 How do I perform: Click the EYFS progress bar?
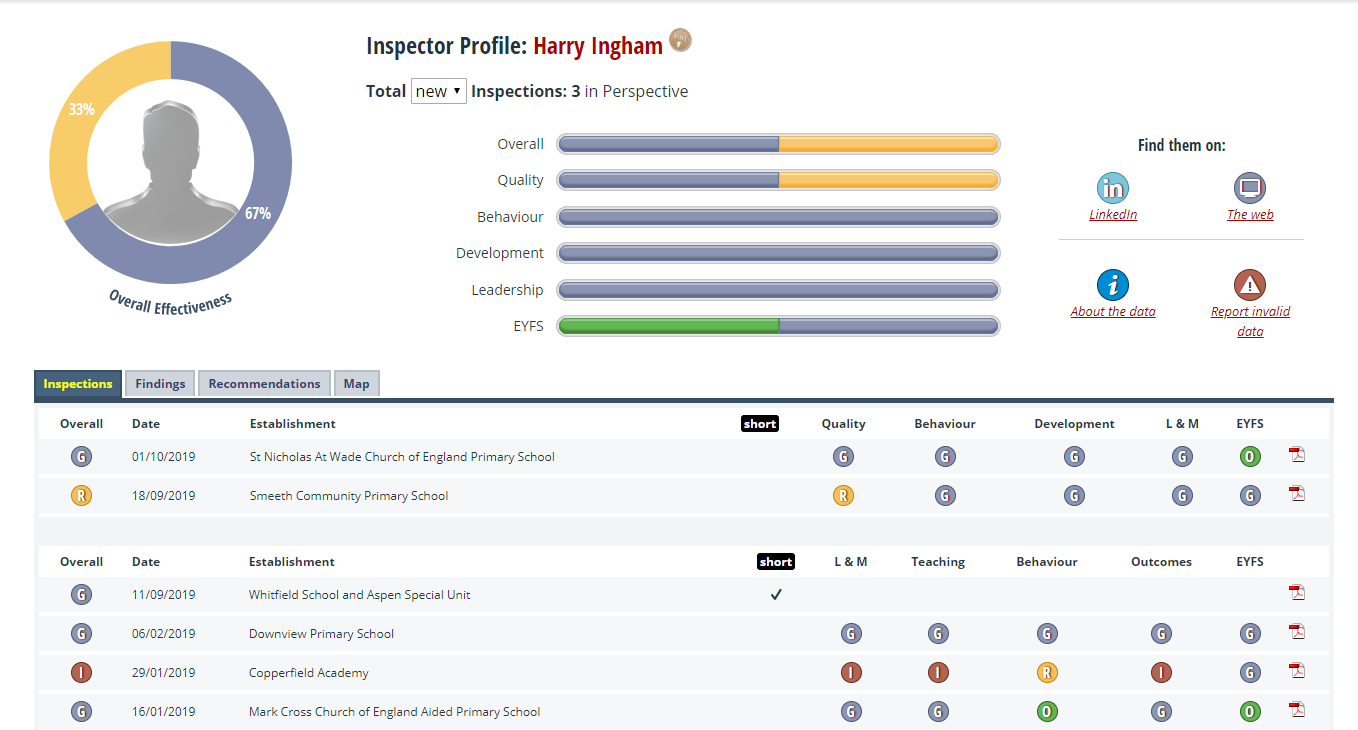point(778,326)
